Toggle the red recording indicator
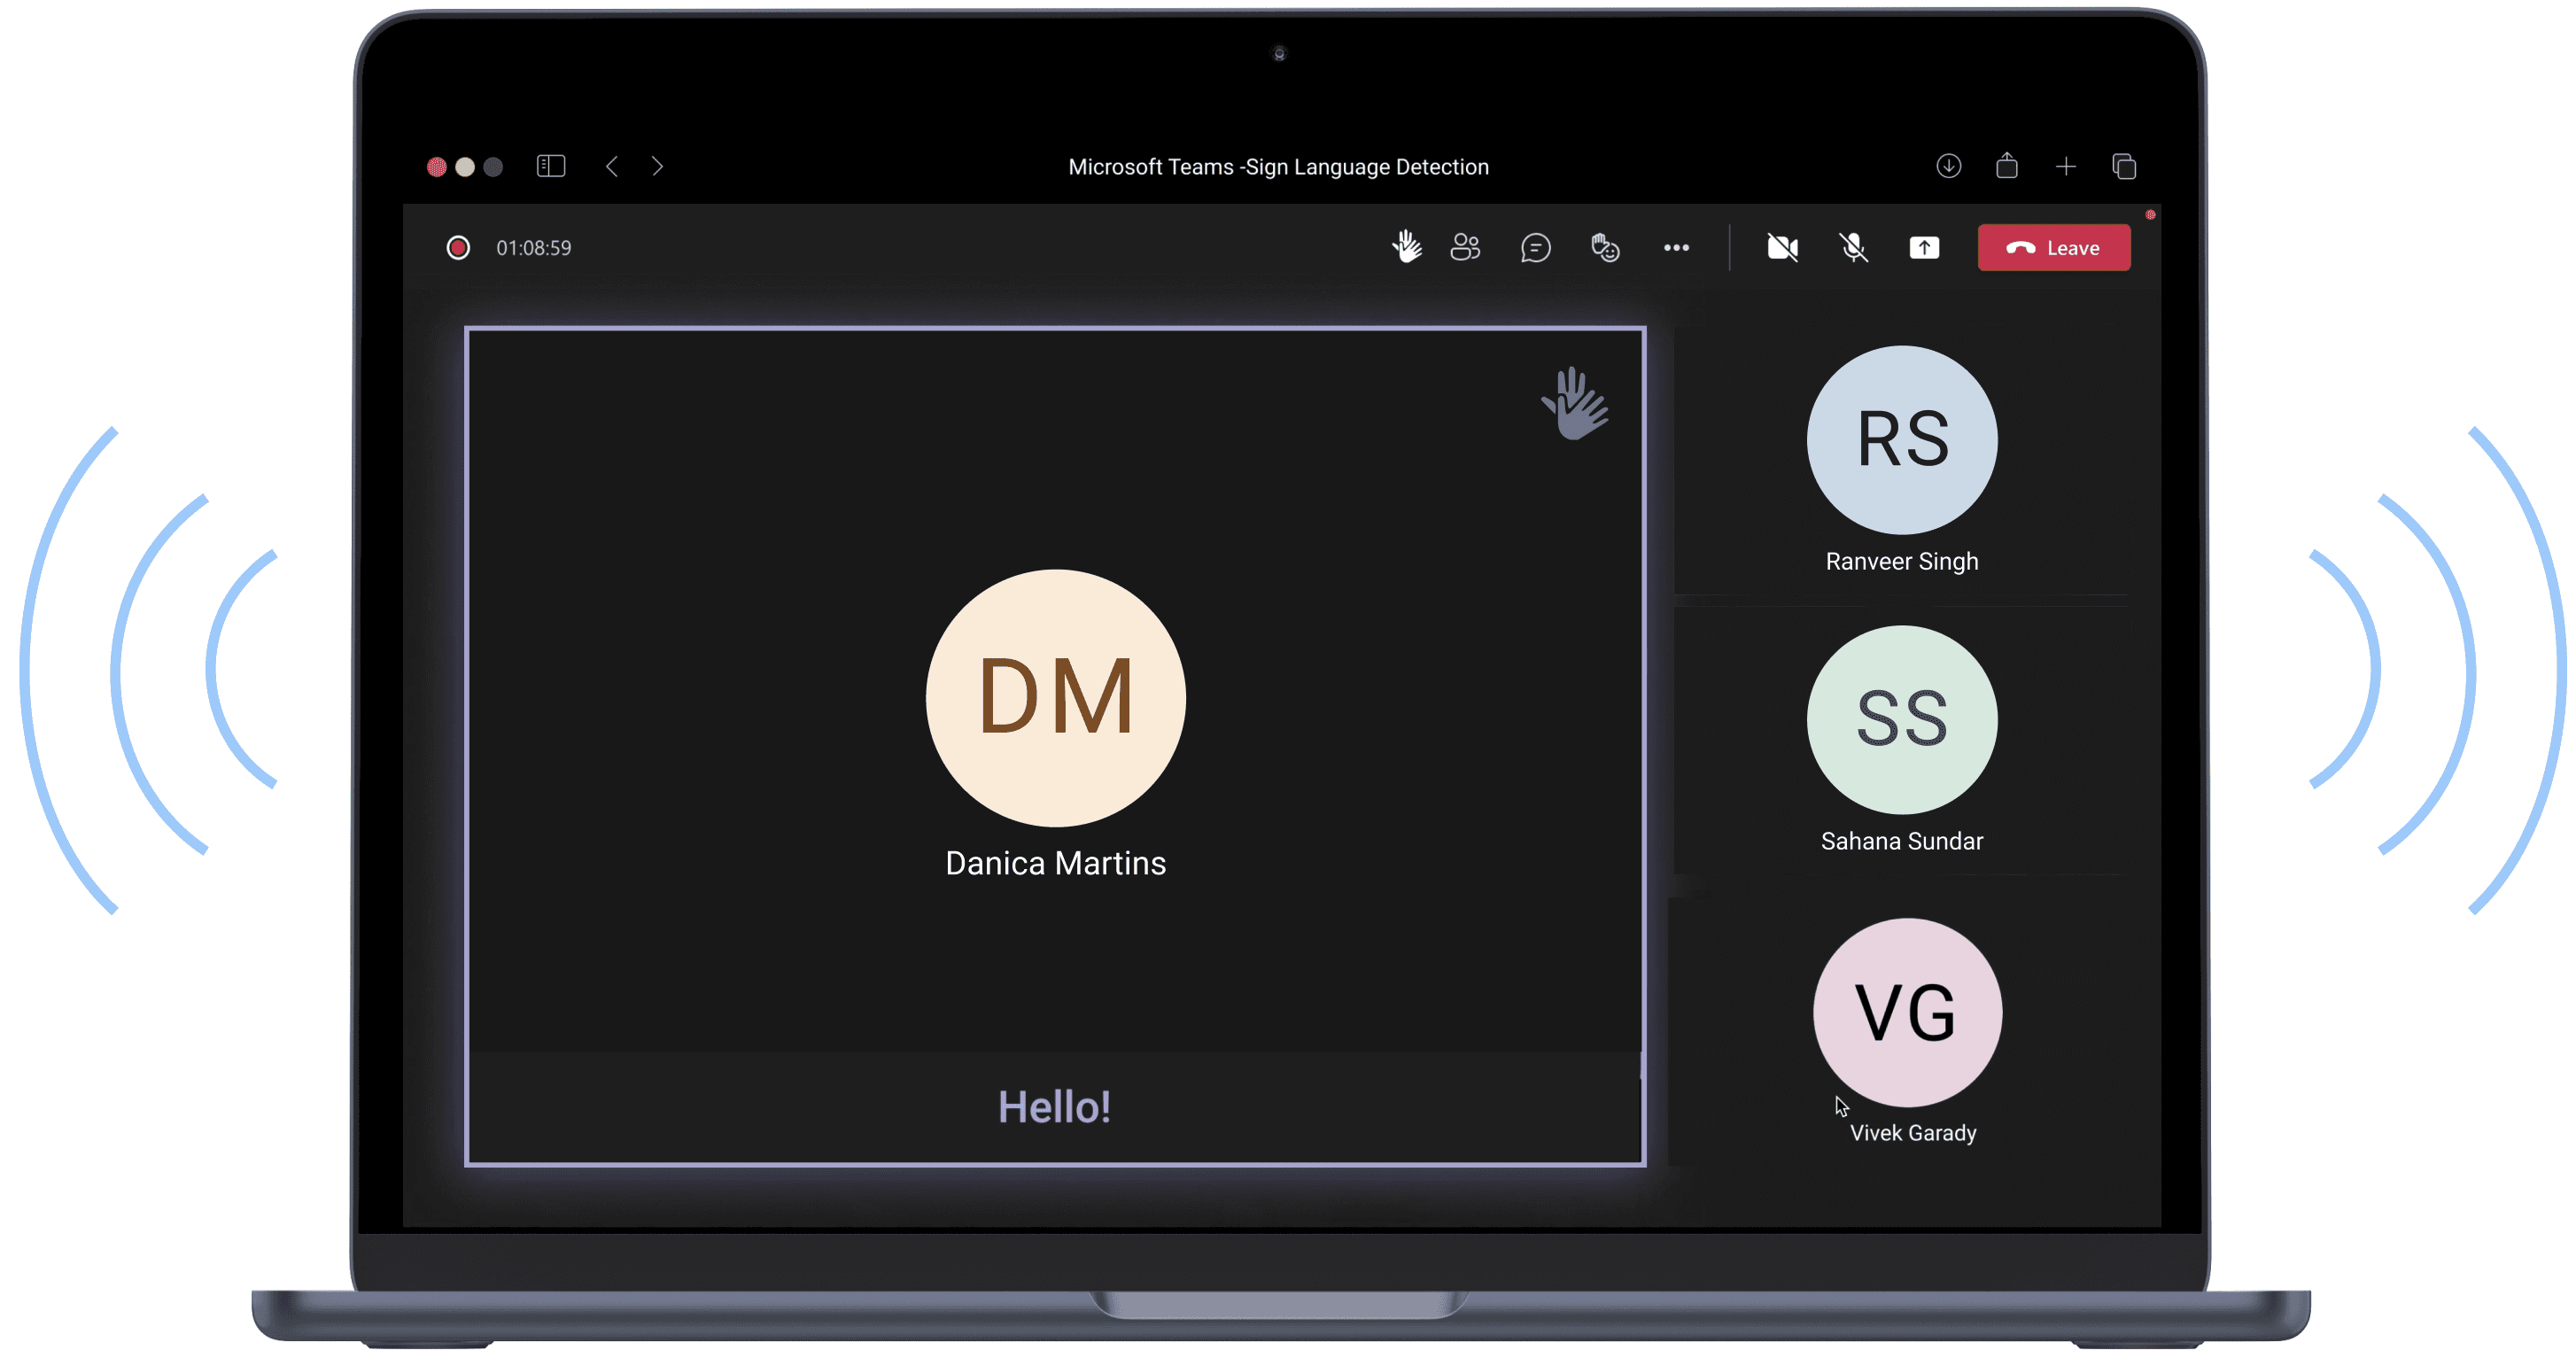The image size is (2576, 1366). coord(458,247)
